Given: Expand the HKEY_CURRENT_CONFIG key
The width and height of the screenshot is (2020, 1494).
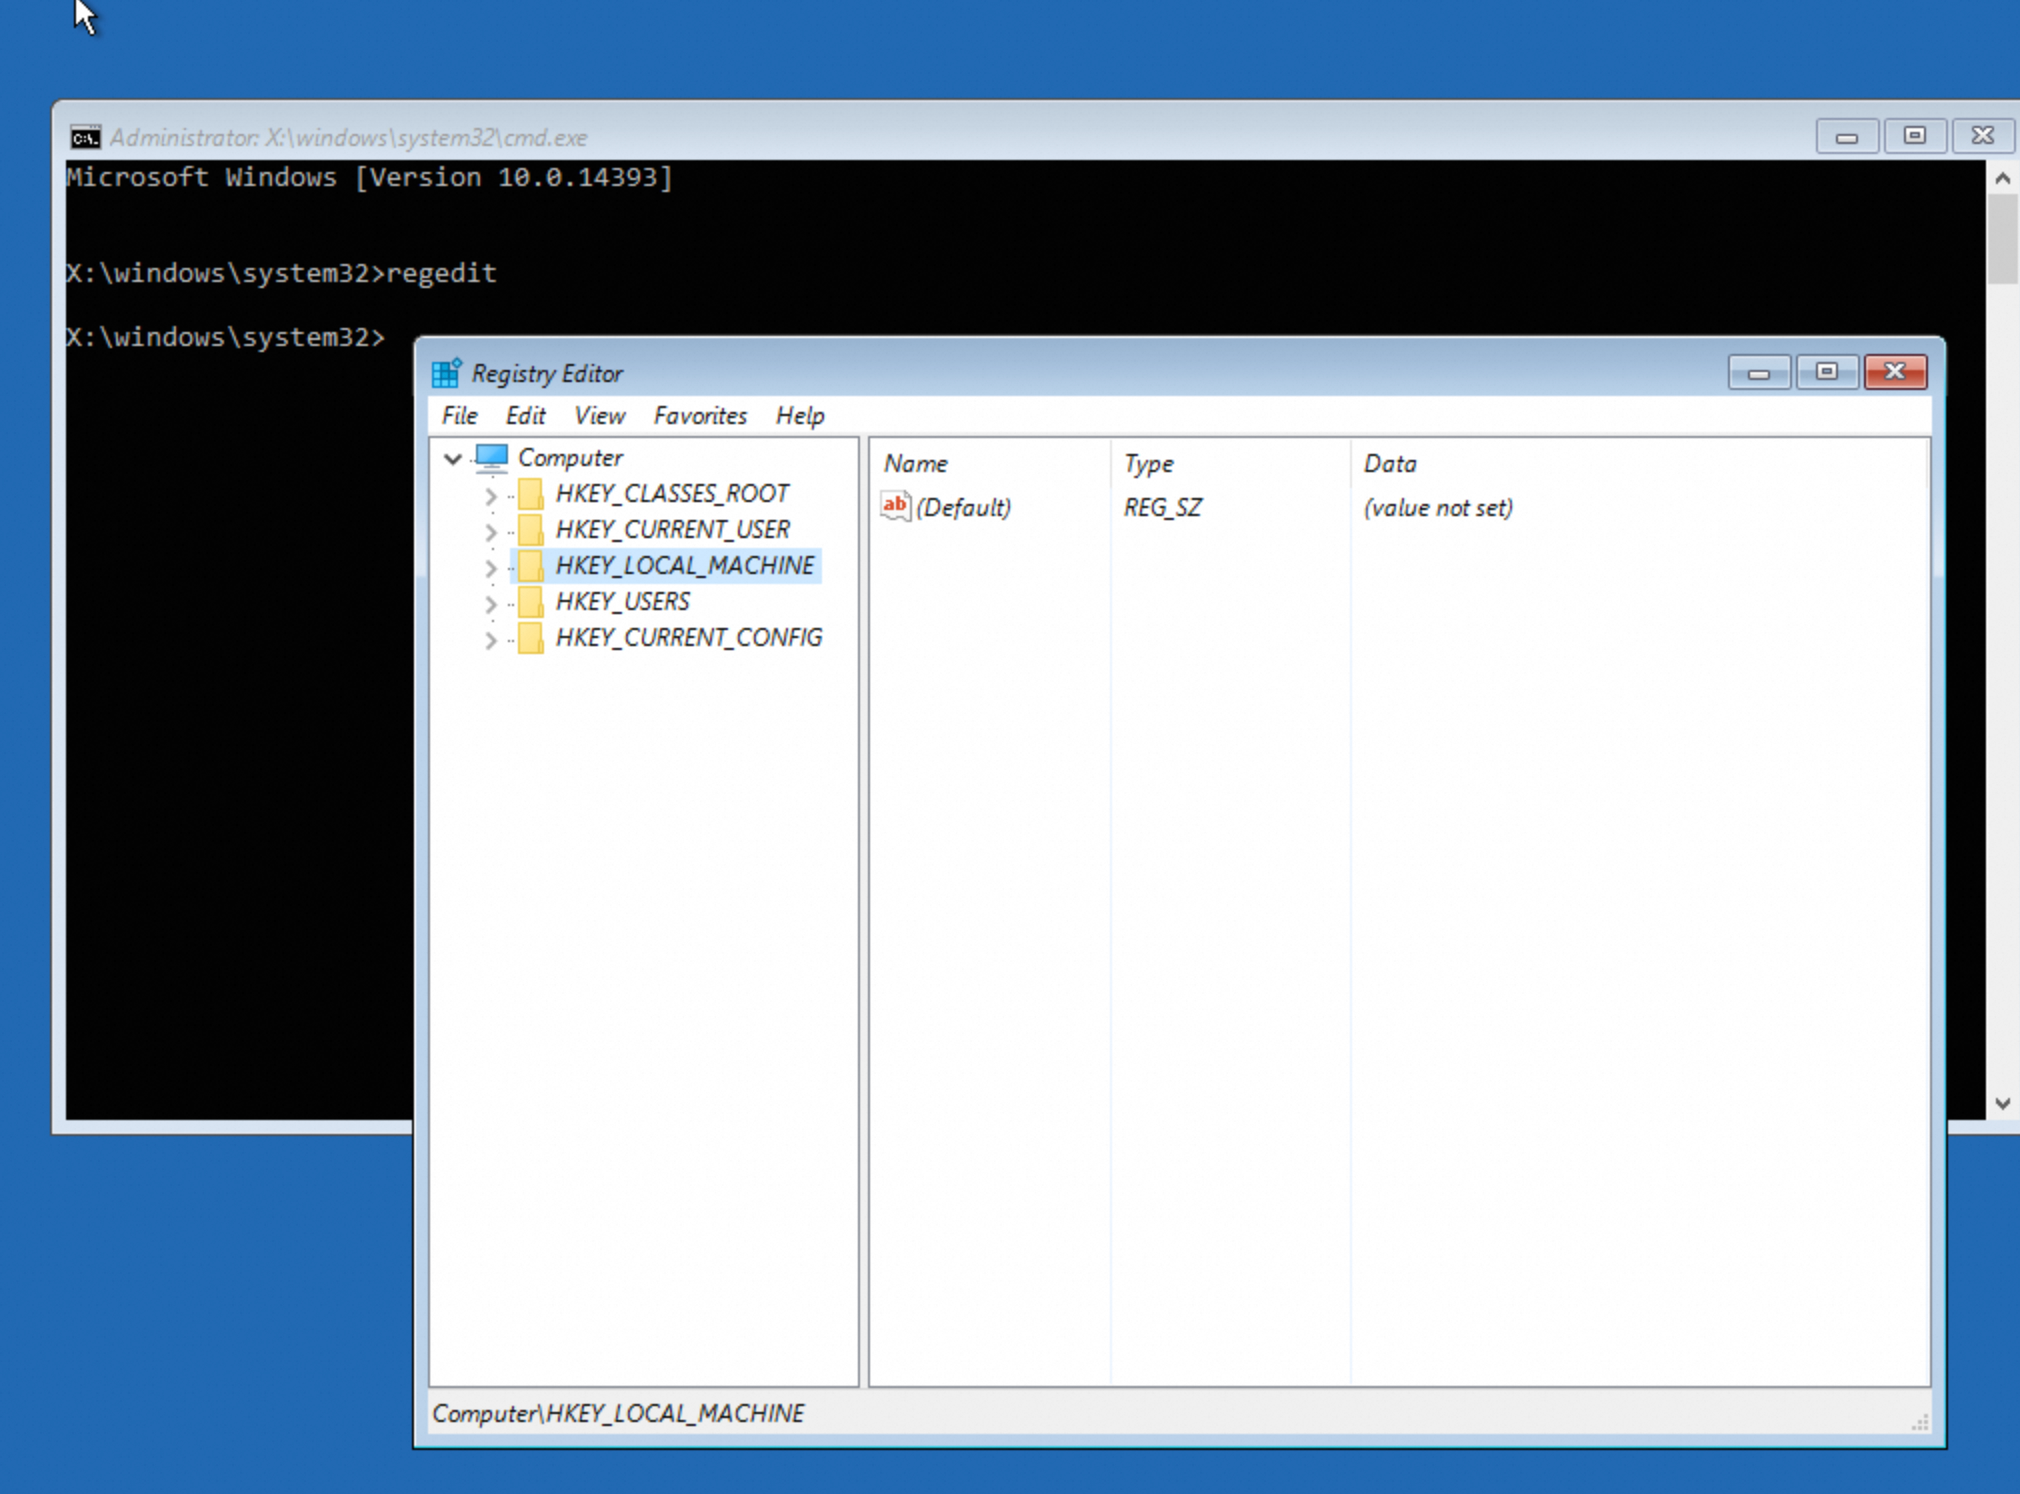Looking at the screenshot, I should click(490, 640).
